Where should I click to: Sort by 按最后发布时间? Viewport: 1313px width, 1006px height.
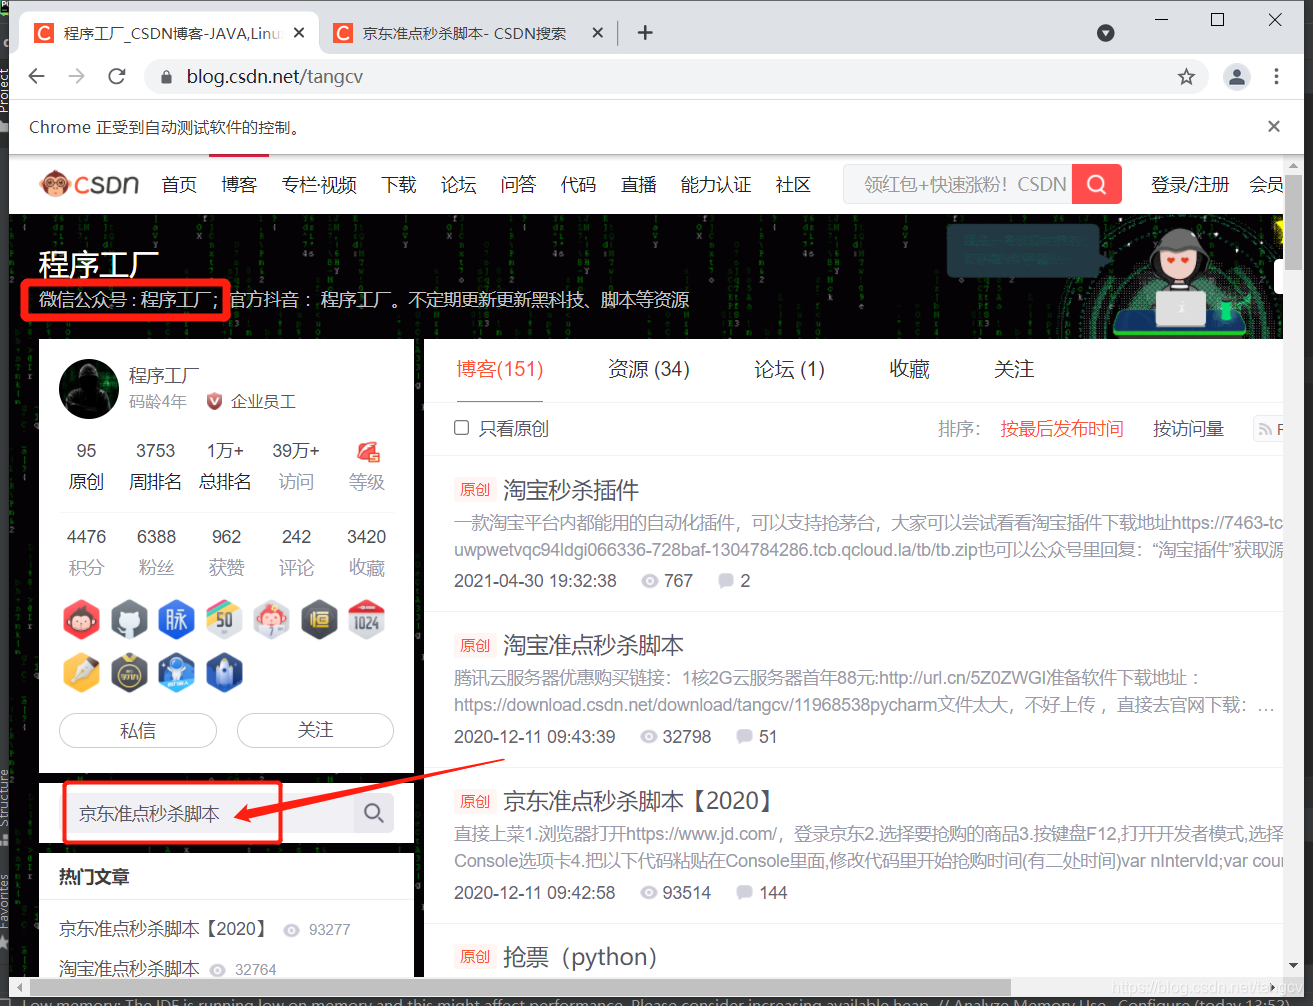point(1061,429)
